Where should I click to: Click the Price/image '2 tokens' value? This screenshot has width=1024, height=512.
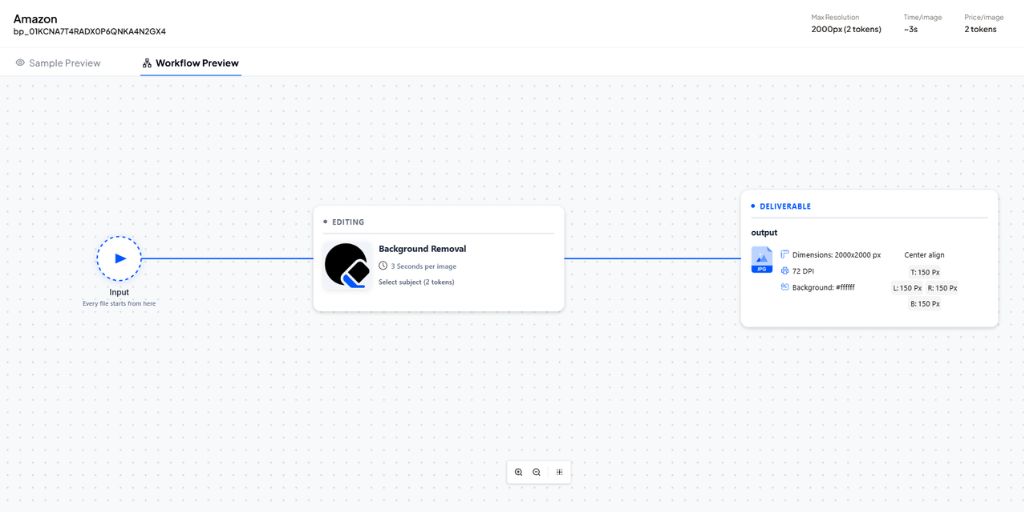point(980,29)
